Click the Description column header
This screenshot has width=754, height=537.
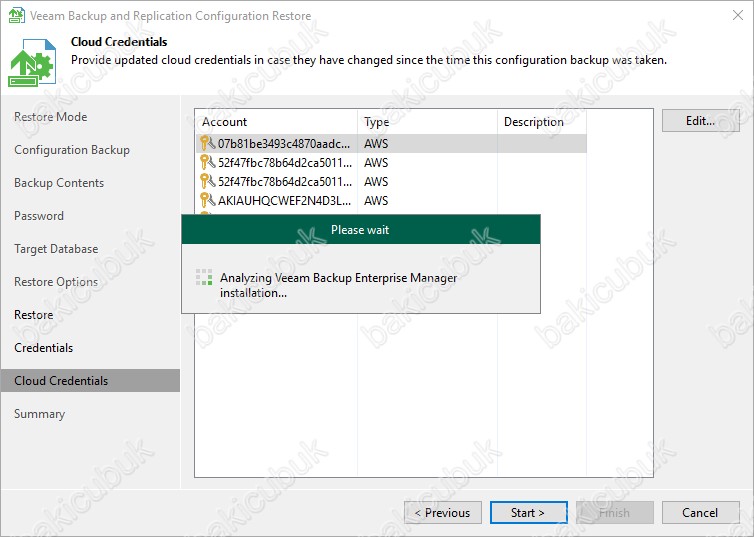tap(541, 122)
